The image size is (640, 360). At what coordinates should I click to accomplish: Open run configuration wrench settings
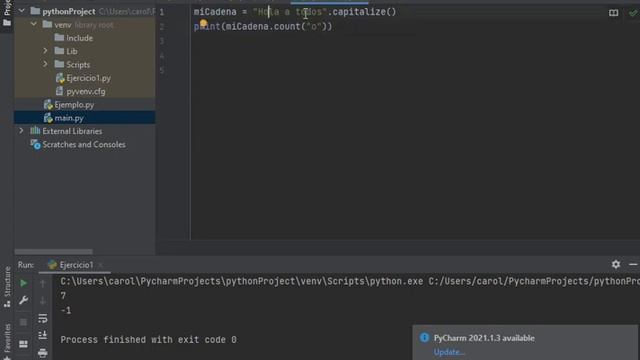pyautogui.click(x=23, y=300)
